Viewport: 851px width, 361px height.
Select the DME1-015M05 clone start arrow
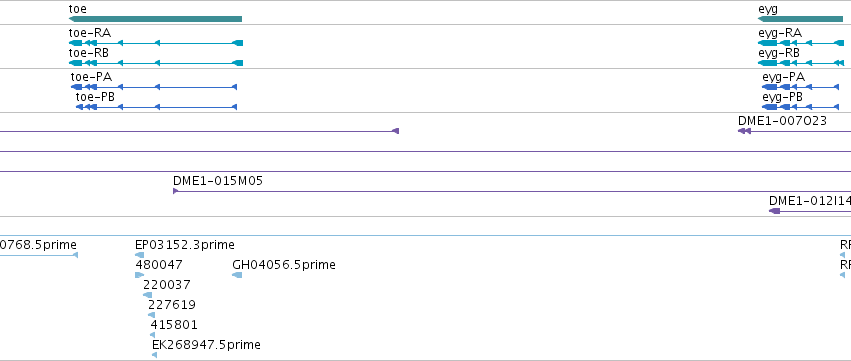[x=175, y=191]
